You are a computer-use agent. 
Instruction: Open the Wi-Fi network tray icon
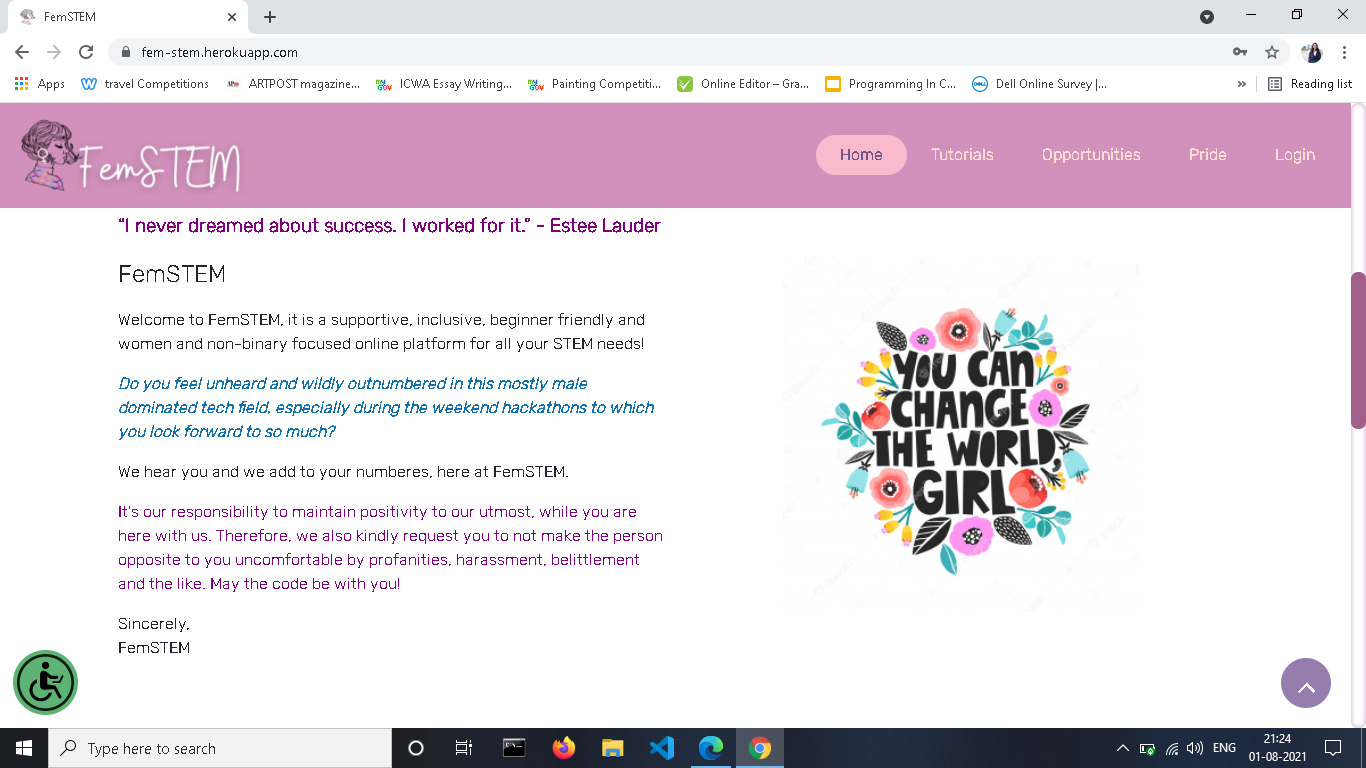point(1172,748)
